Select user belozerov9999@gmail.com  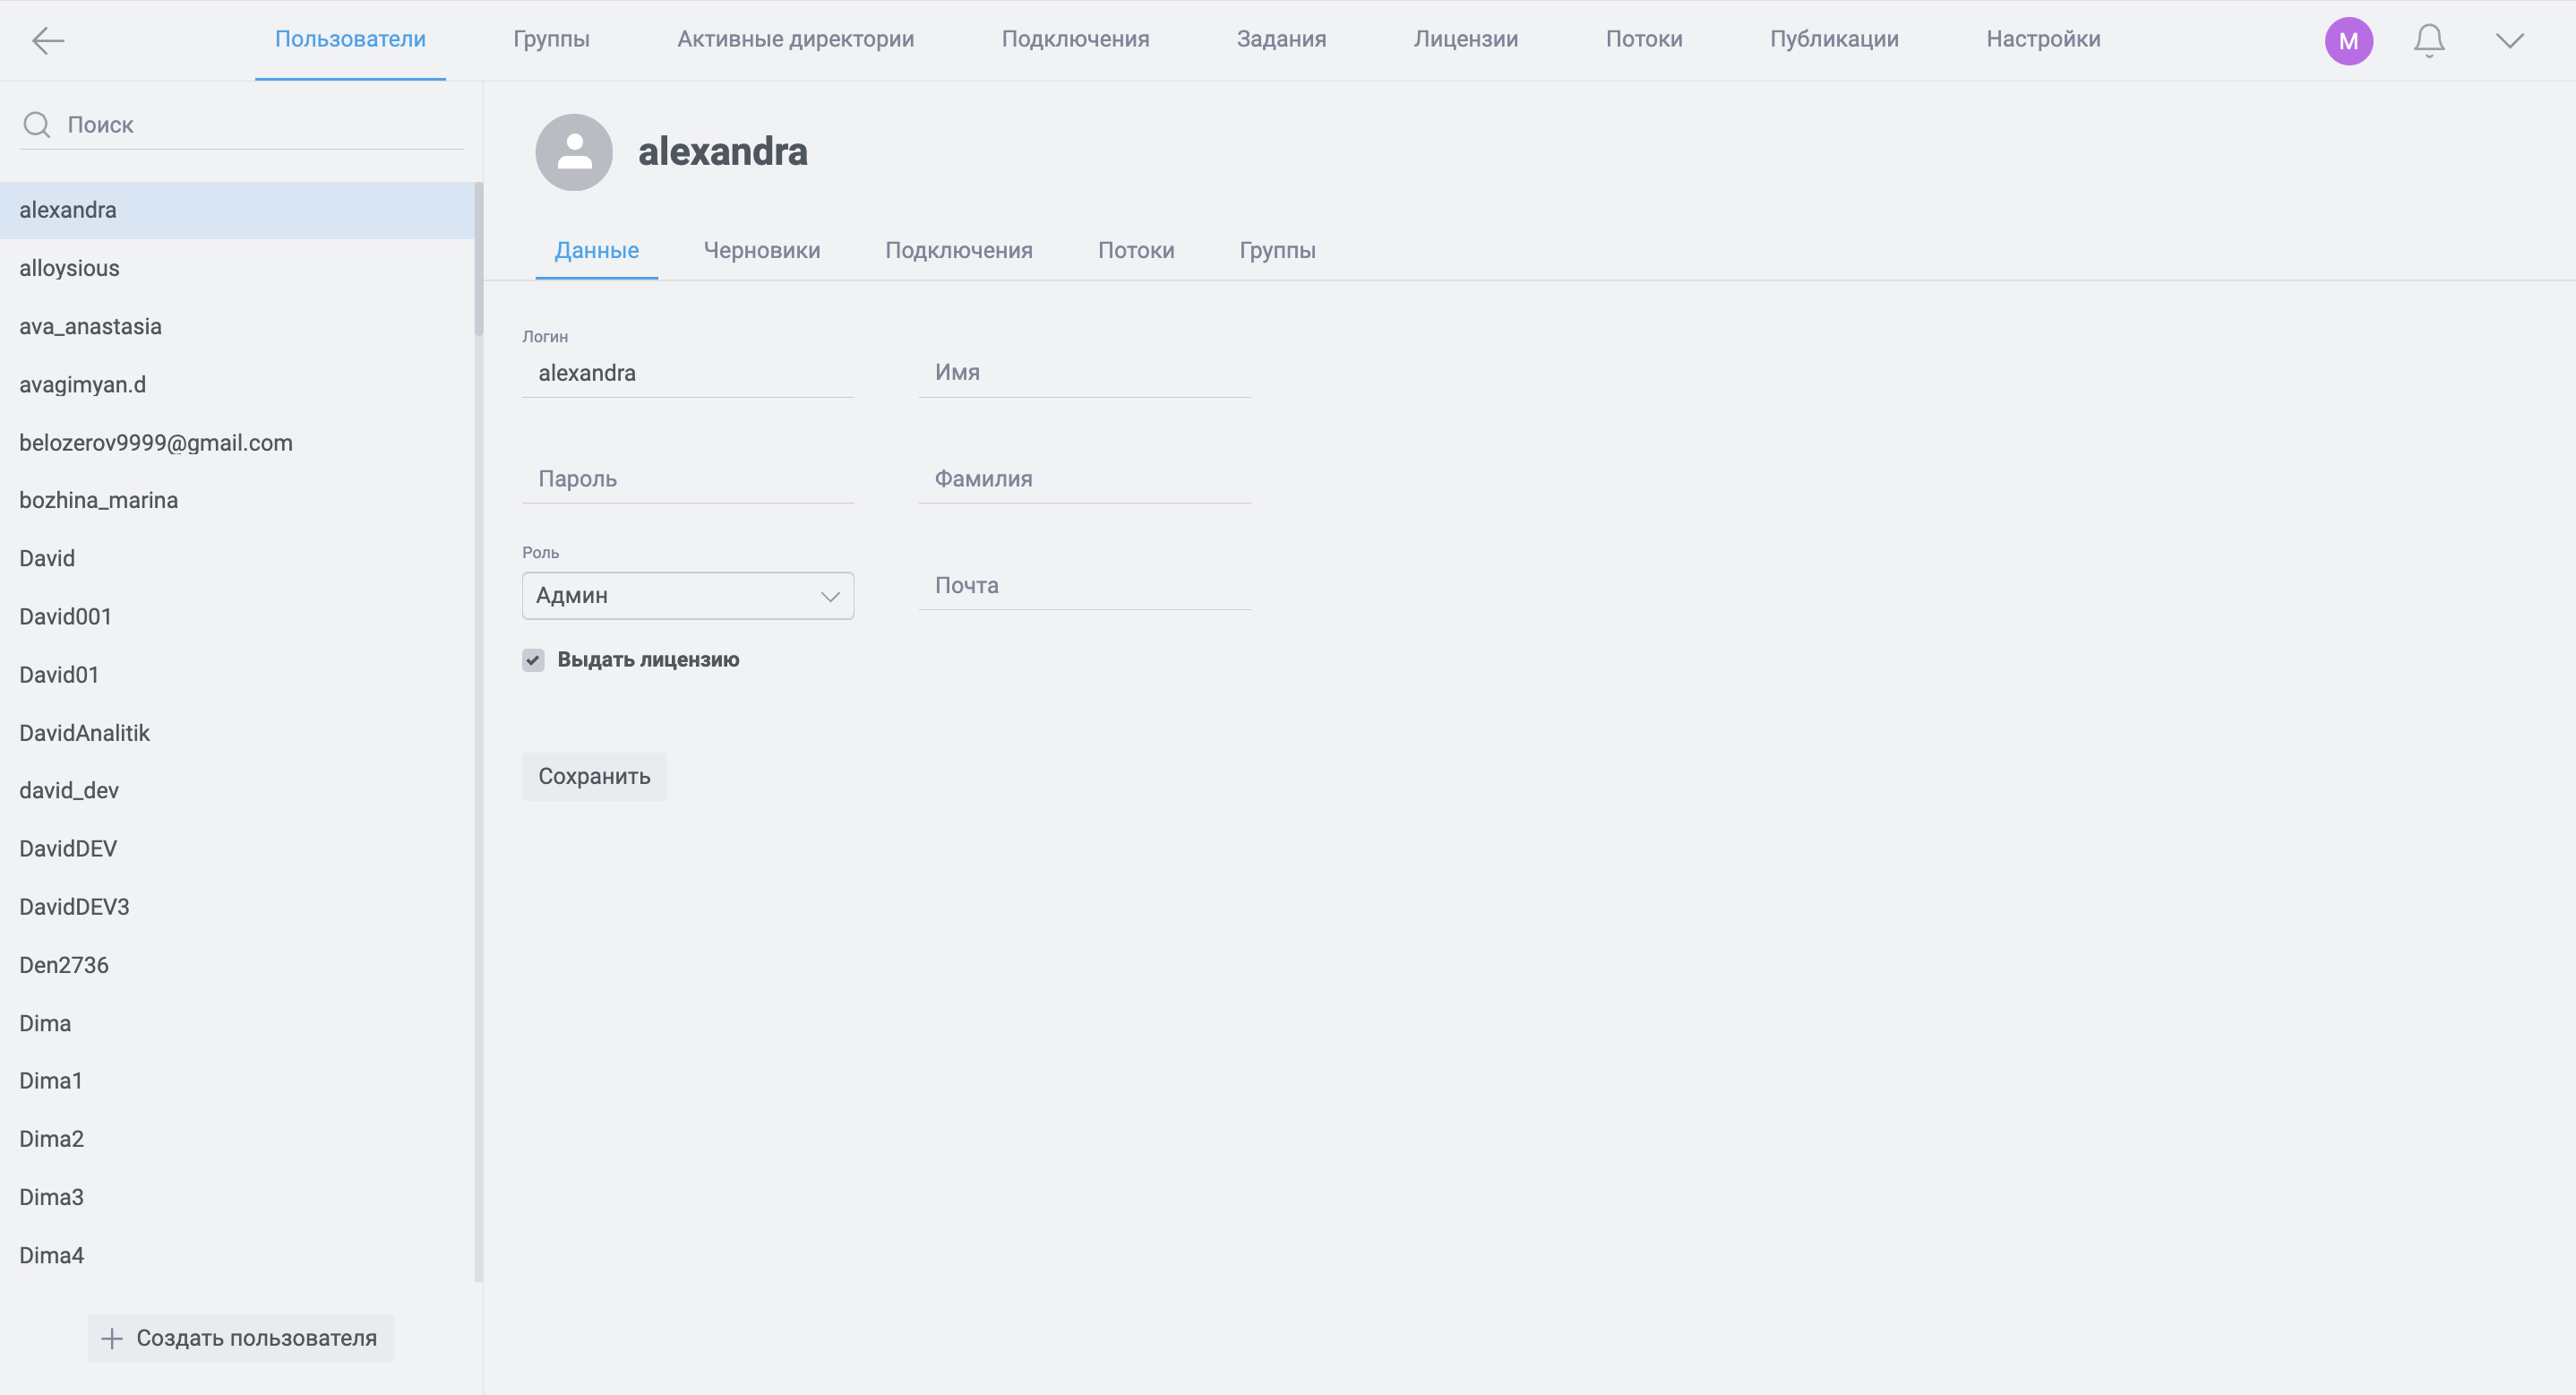point(156,443)
